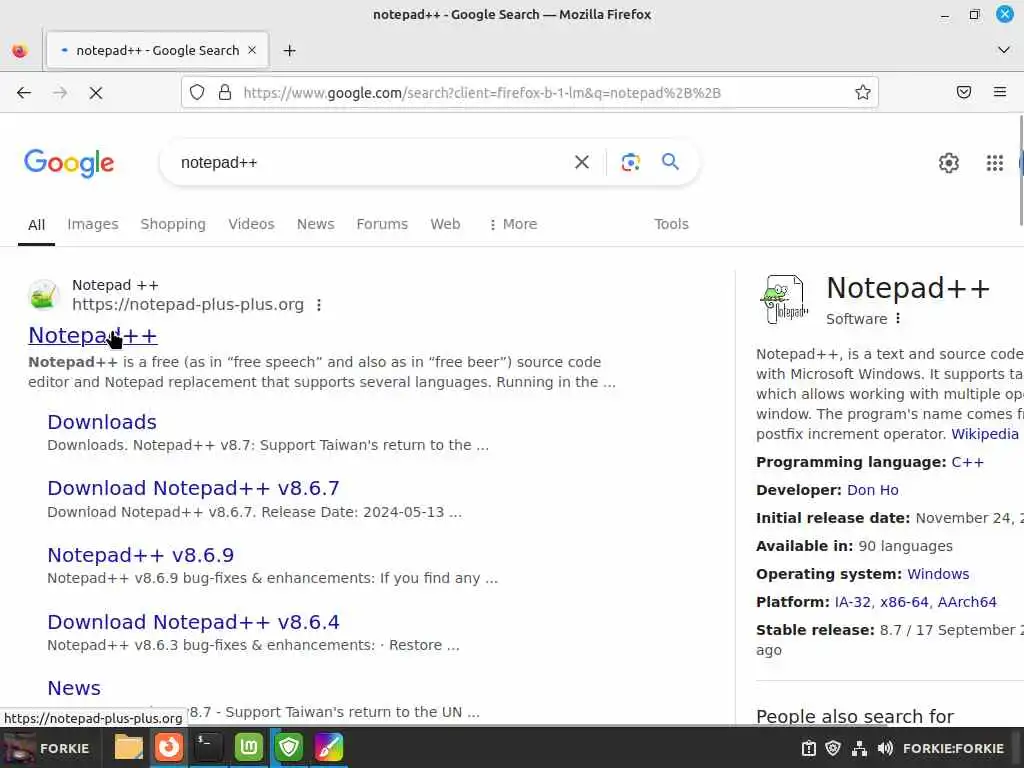Expand the More search filters menu
Image resolution: width=1024 pixels, height=768 pixels.
(x=513, y=224)
